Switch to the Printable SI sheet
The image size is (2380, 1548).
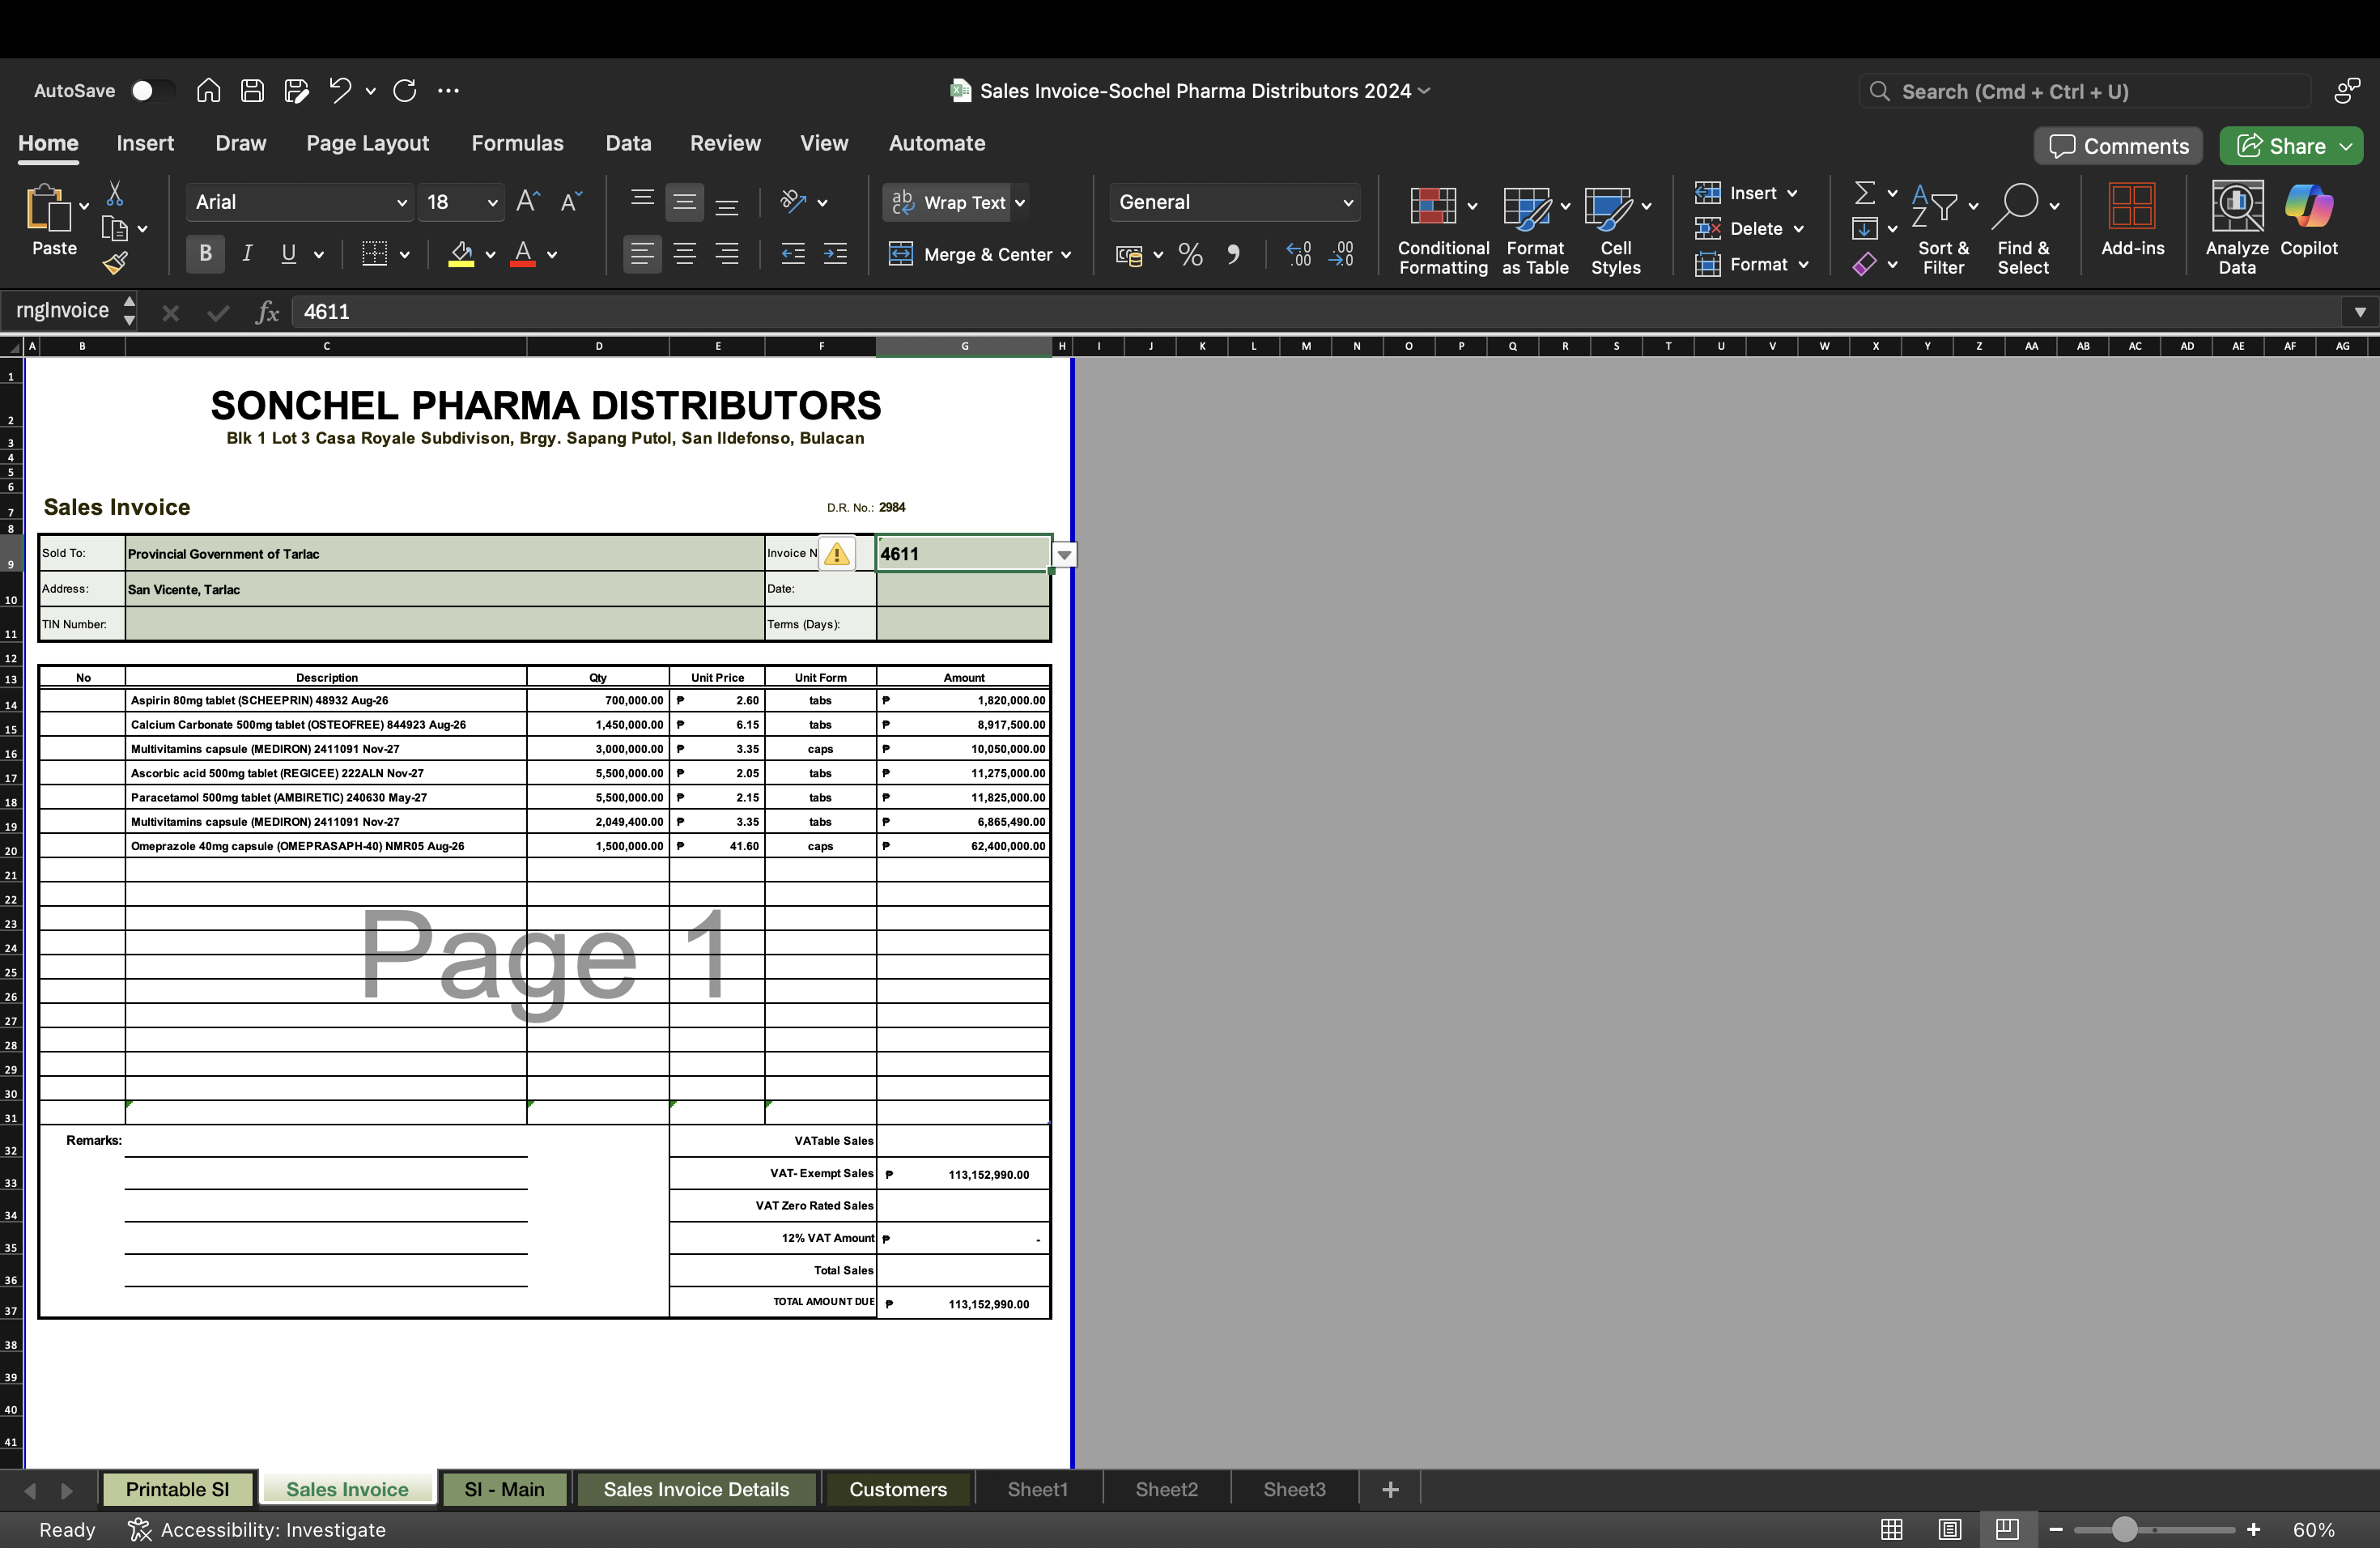(177, 1489)
